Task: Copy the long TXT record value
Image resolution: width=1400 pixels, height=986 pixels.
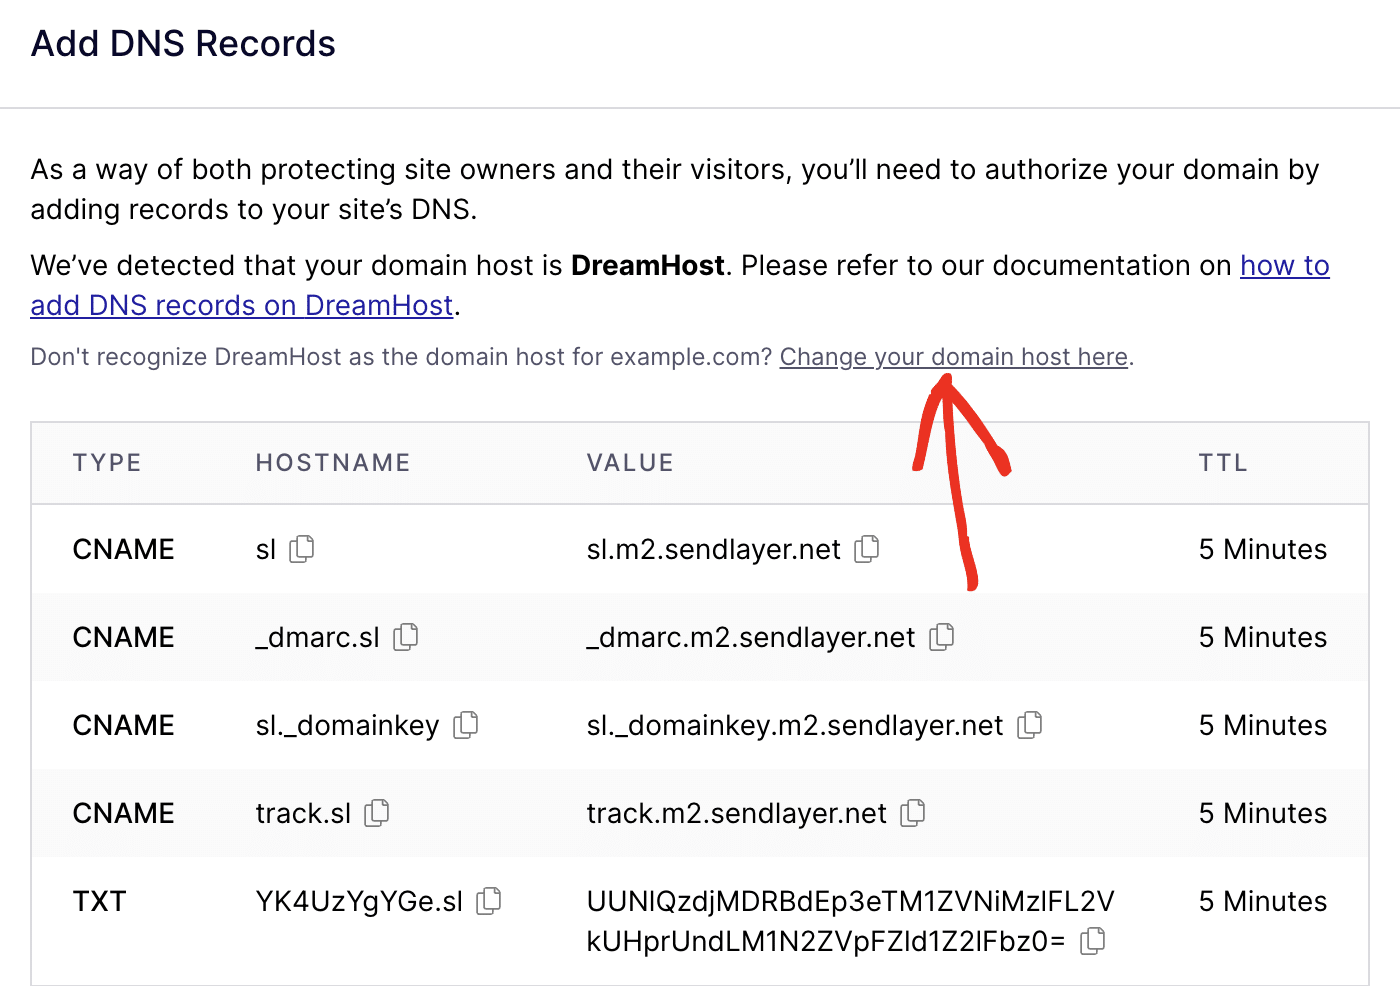Action: pos(1093,940)
